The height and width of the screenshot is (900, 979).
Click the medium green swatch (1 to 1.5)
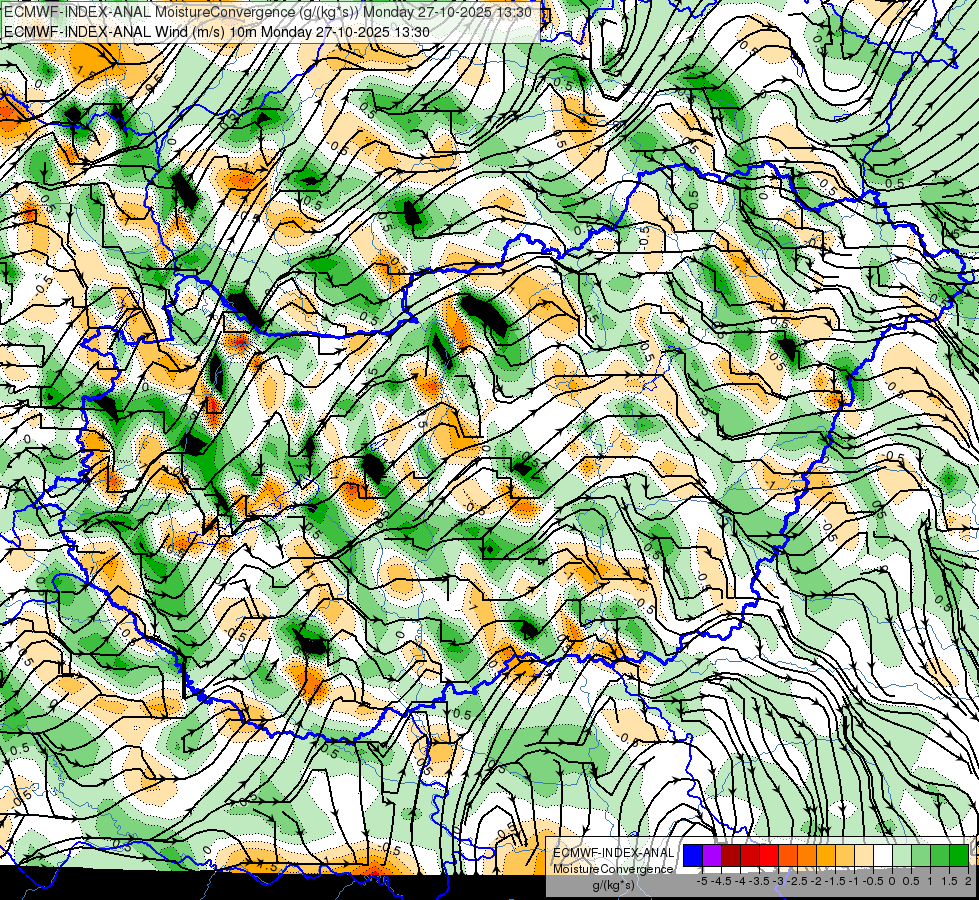(x=940, y=855)
